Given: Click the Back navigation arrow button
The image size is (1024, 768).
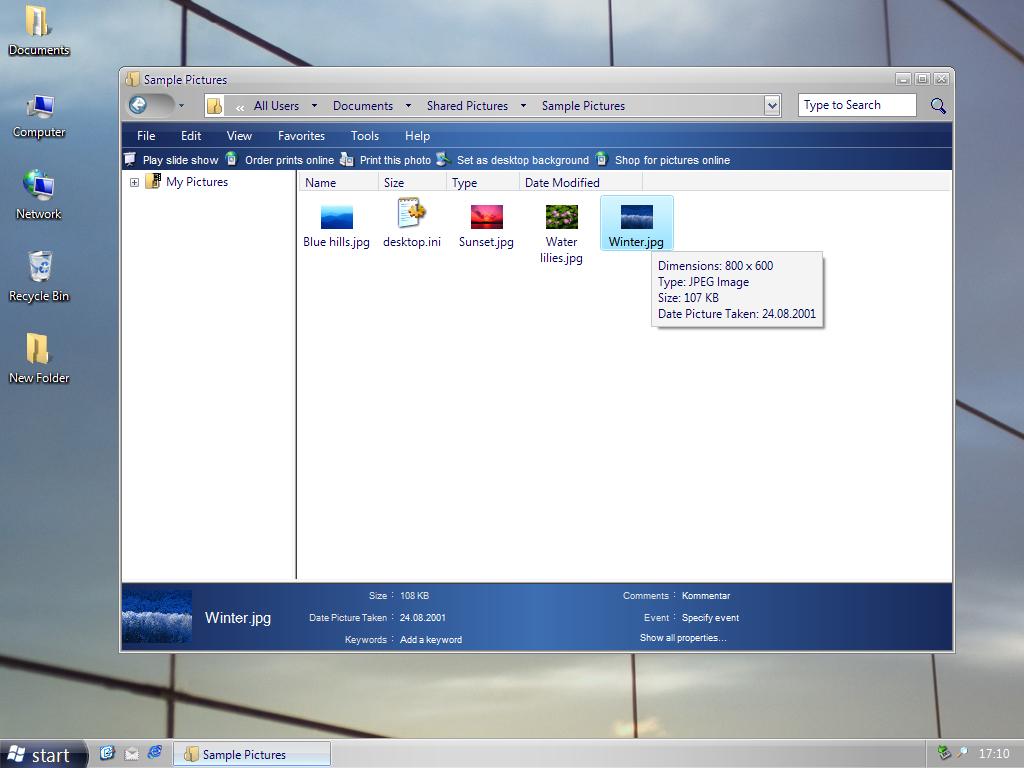Looking at the screenshot, I should [139, 105].
